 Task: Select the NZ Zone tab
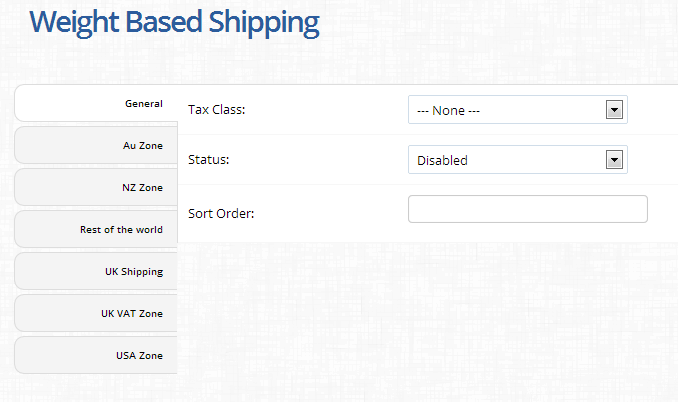(96, 187)
